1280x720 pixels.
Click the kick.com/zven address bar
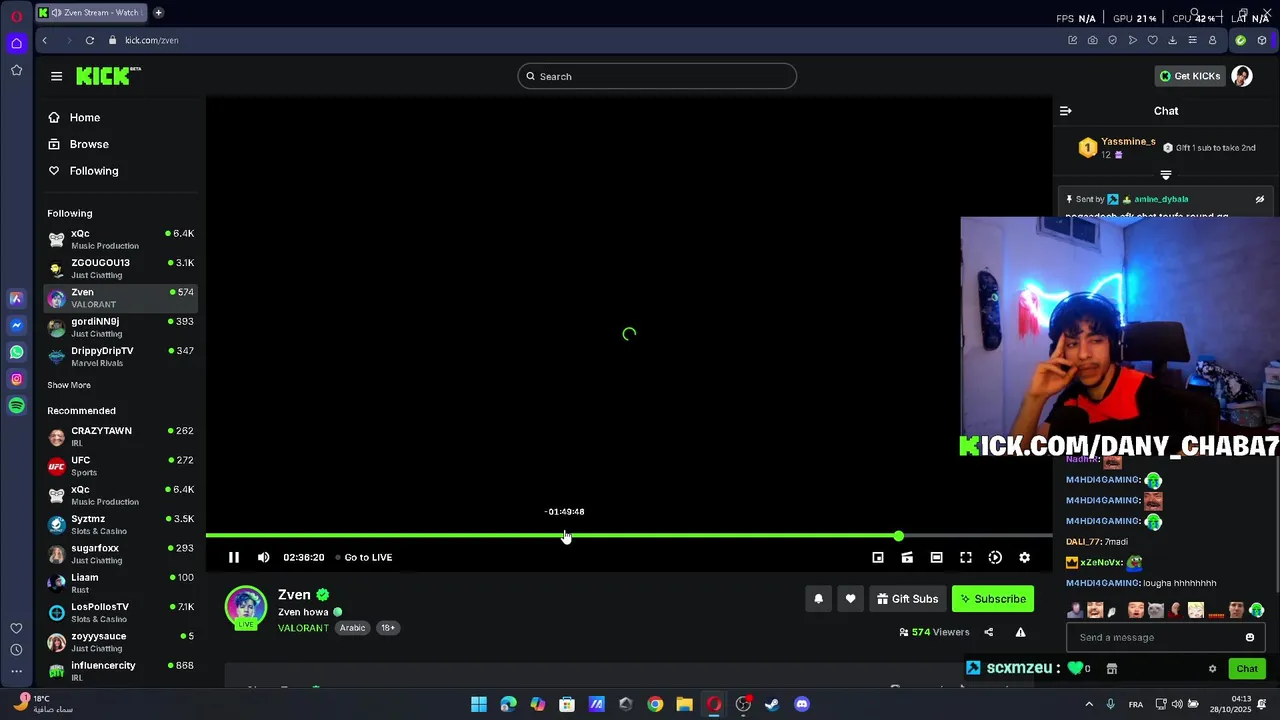pos(151,40)
